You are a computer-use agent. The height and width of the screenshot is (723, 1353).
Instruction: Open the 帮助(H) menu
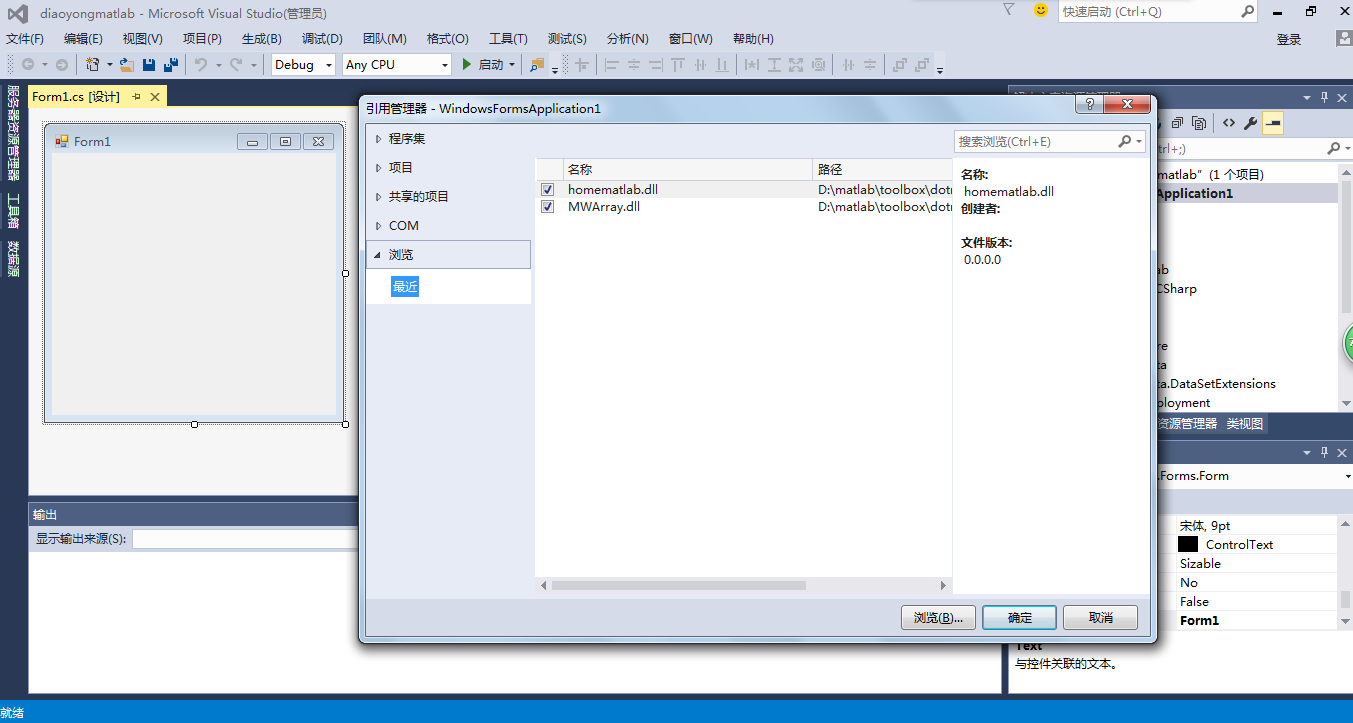(x=753, y=39)
